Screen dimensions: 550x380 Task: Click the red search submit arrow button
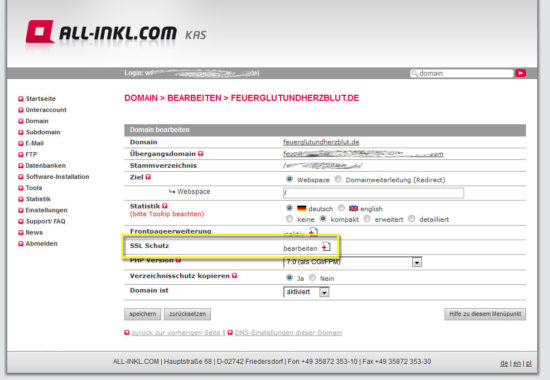pos(520,73)
